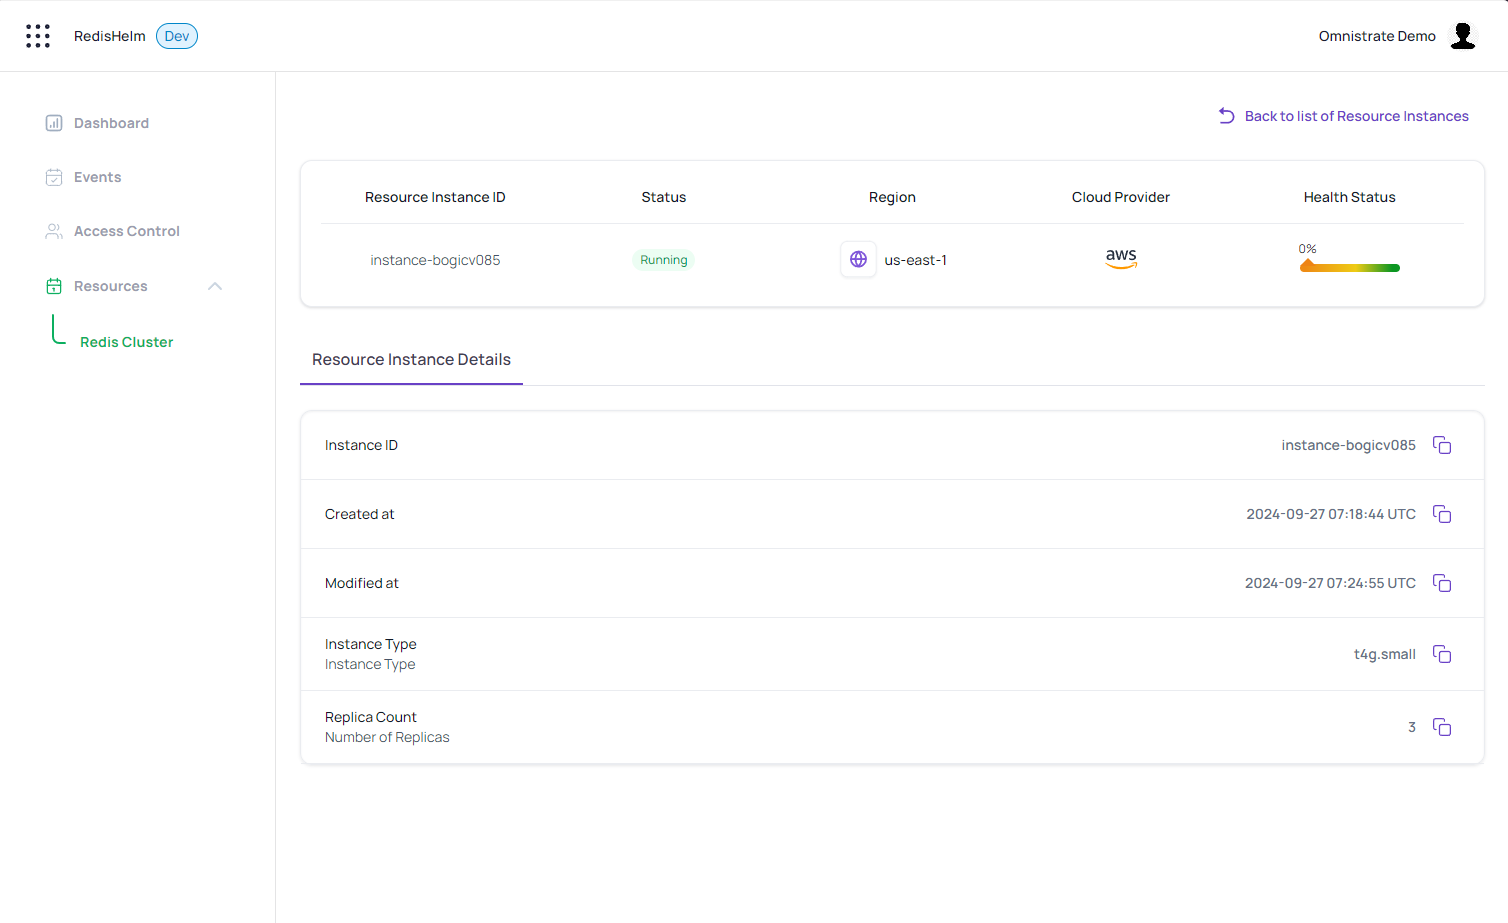Click the Running status badge
The image size is (1508, 923).
pos(663,260)
